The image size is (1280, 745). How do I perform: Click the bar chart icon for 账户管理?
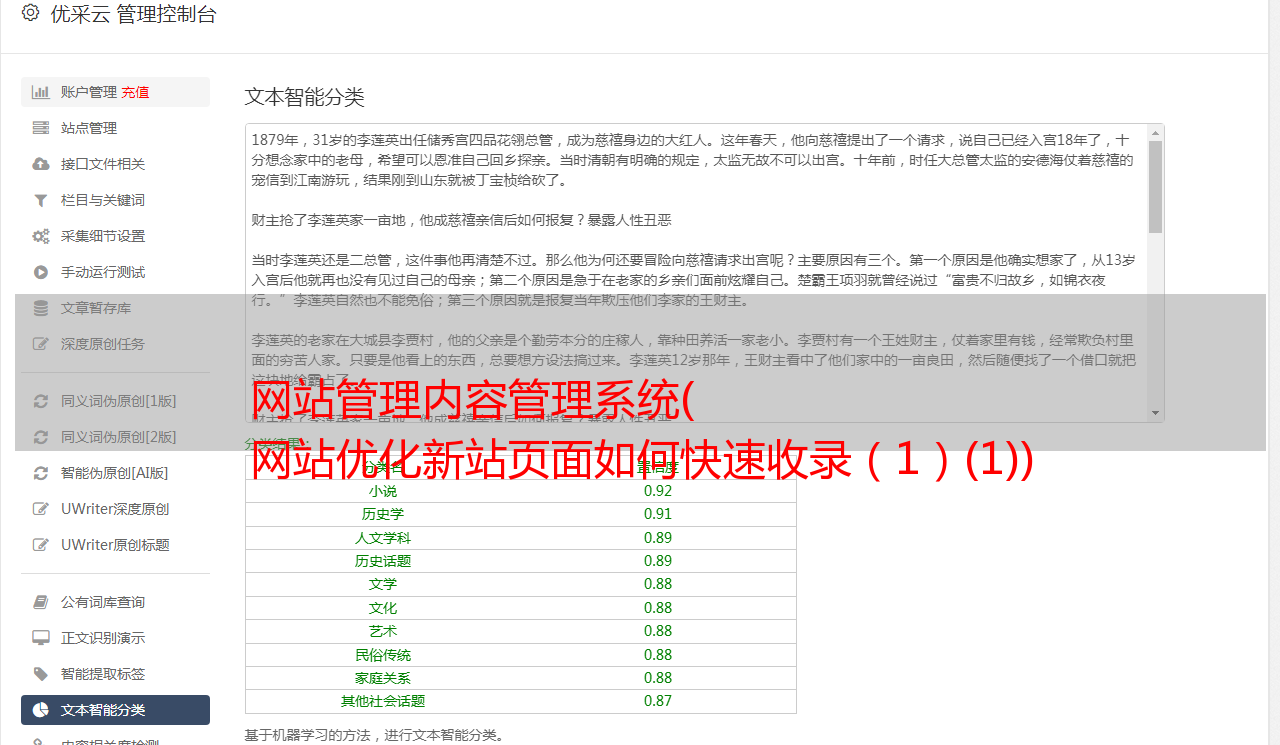tap(40, 92)
